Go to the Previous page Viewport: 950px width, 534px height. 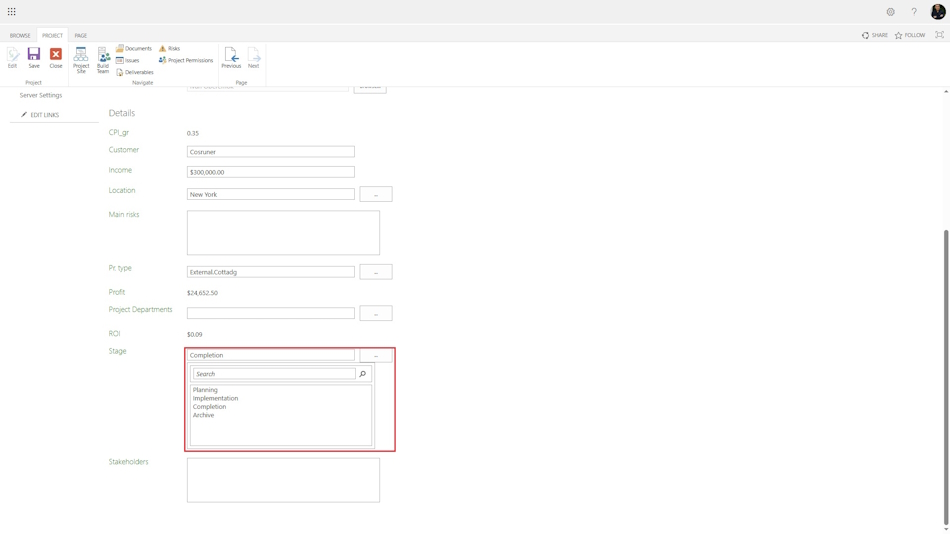231,58
